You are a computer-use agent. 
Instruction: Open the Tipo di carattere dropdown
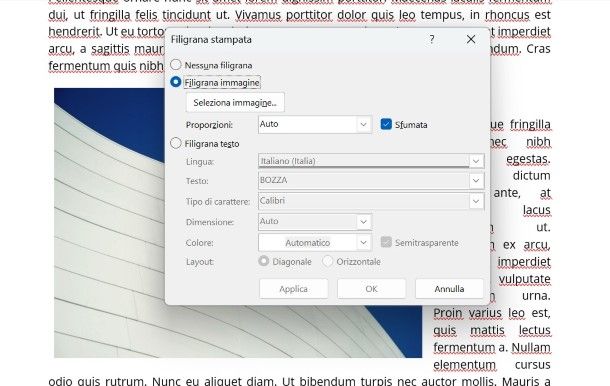click(476, 201)
